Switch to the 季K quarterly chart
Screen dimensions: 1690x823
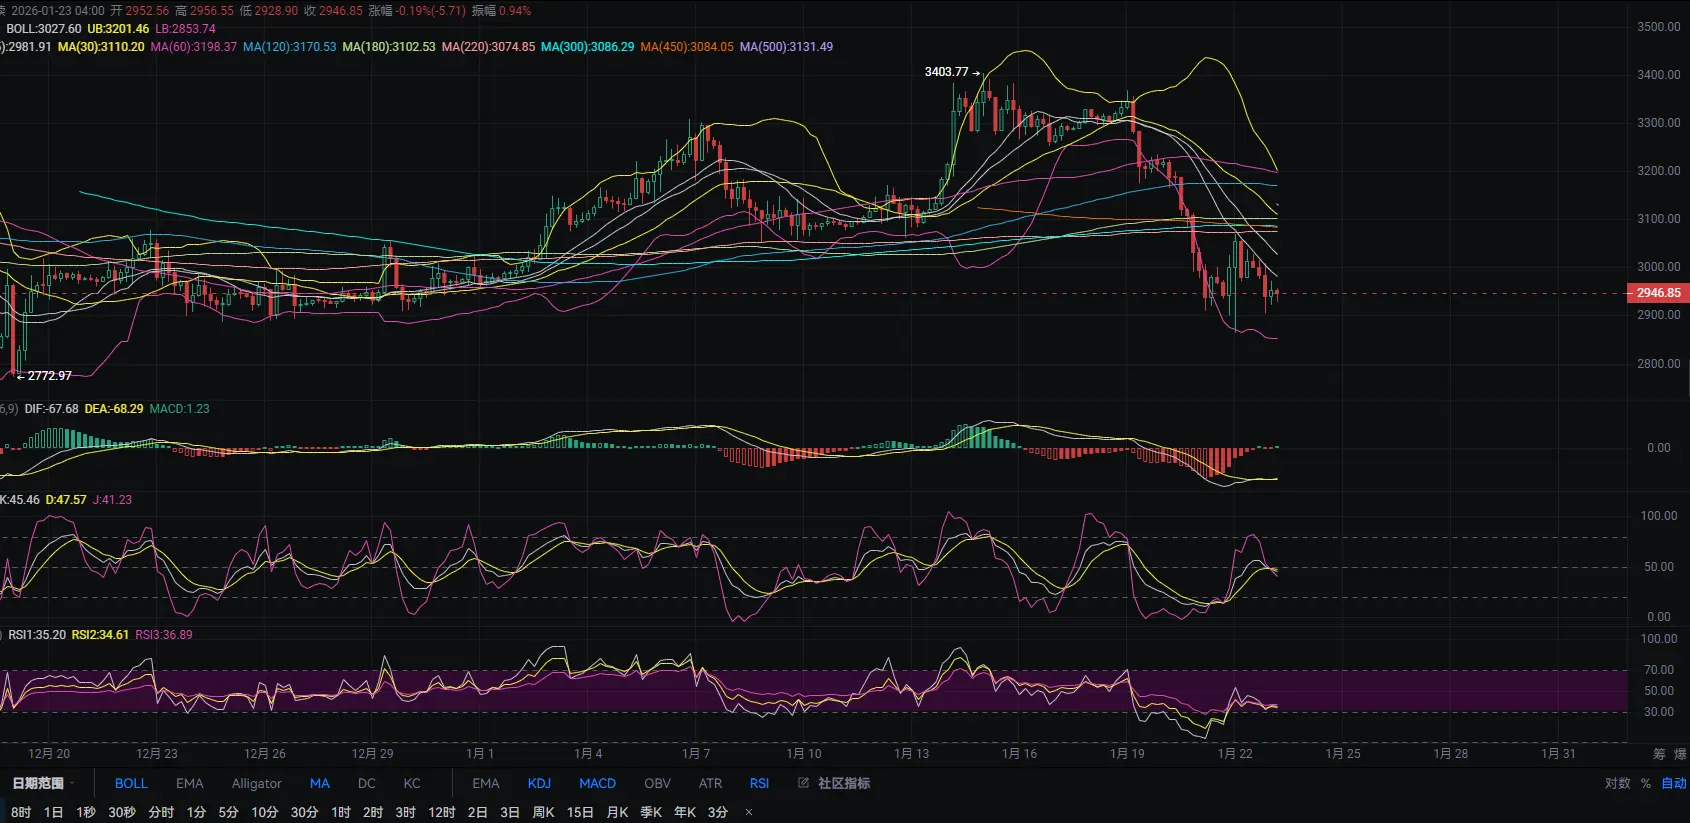pos(651,812)
